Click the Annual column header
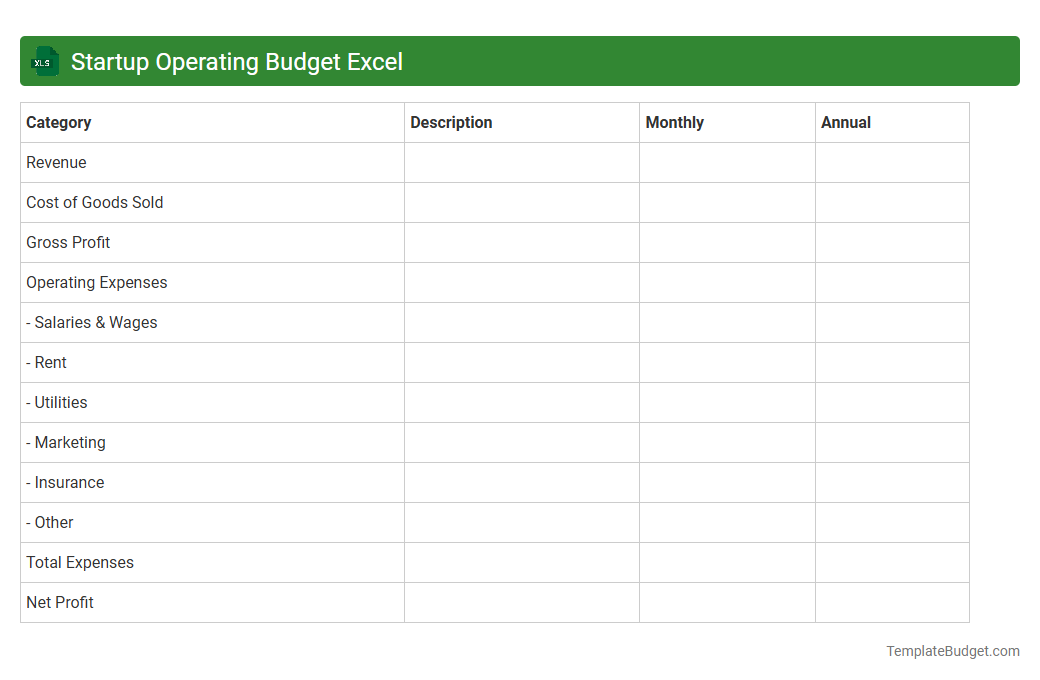1040x680 pixels. pos(846,122)
